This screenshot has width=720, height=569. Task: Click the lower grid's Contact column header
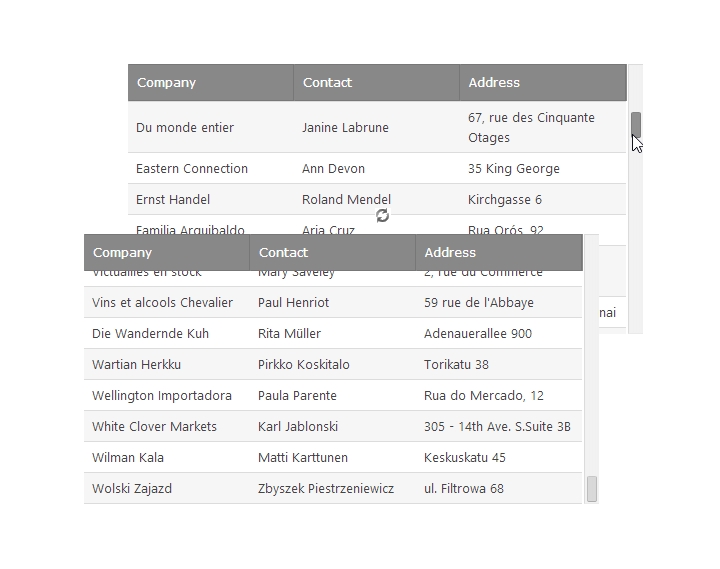coord(332,253)
